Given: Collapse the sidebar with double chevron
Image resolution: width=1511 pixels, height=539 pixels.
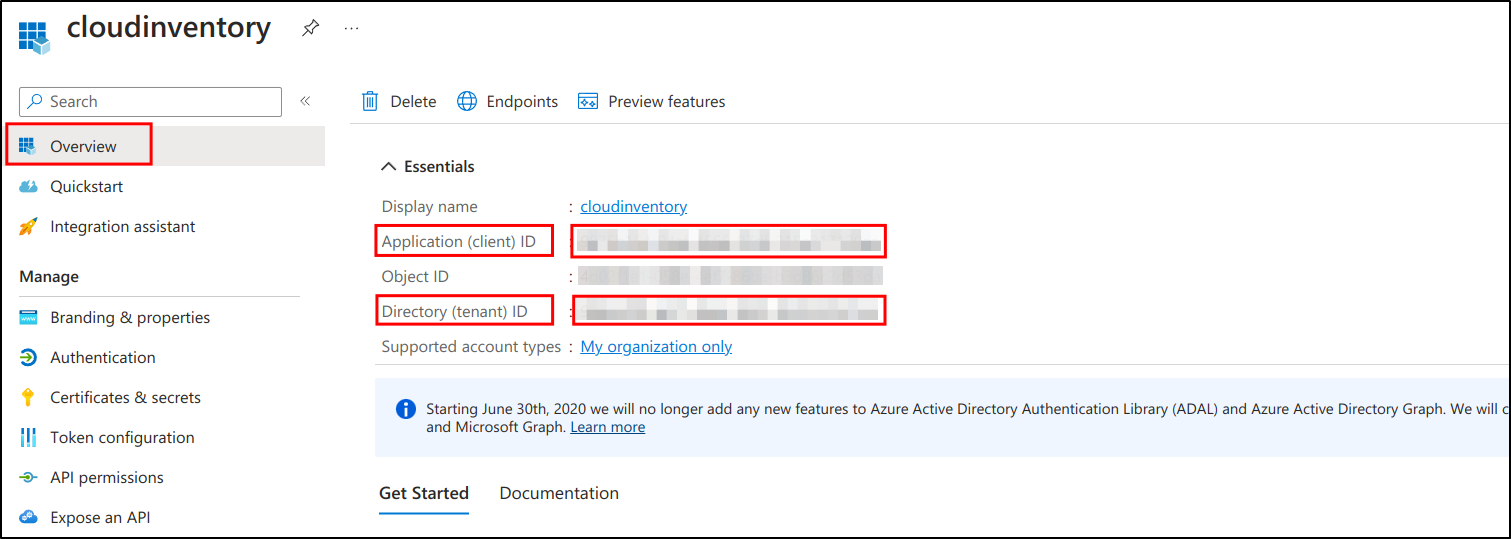Looking at the screenshot, I should coord(305,101).
